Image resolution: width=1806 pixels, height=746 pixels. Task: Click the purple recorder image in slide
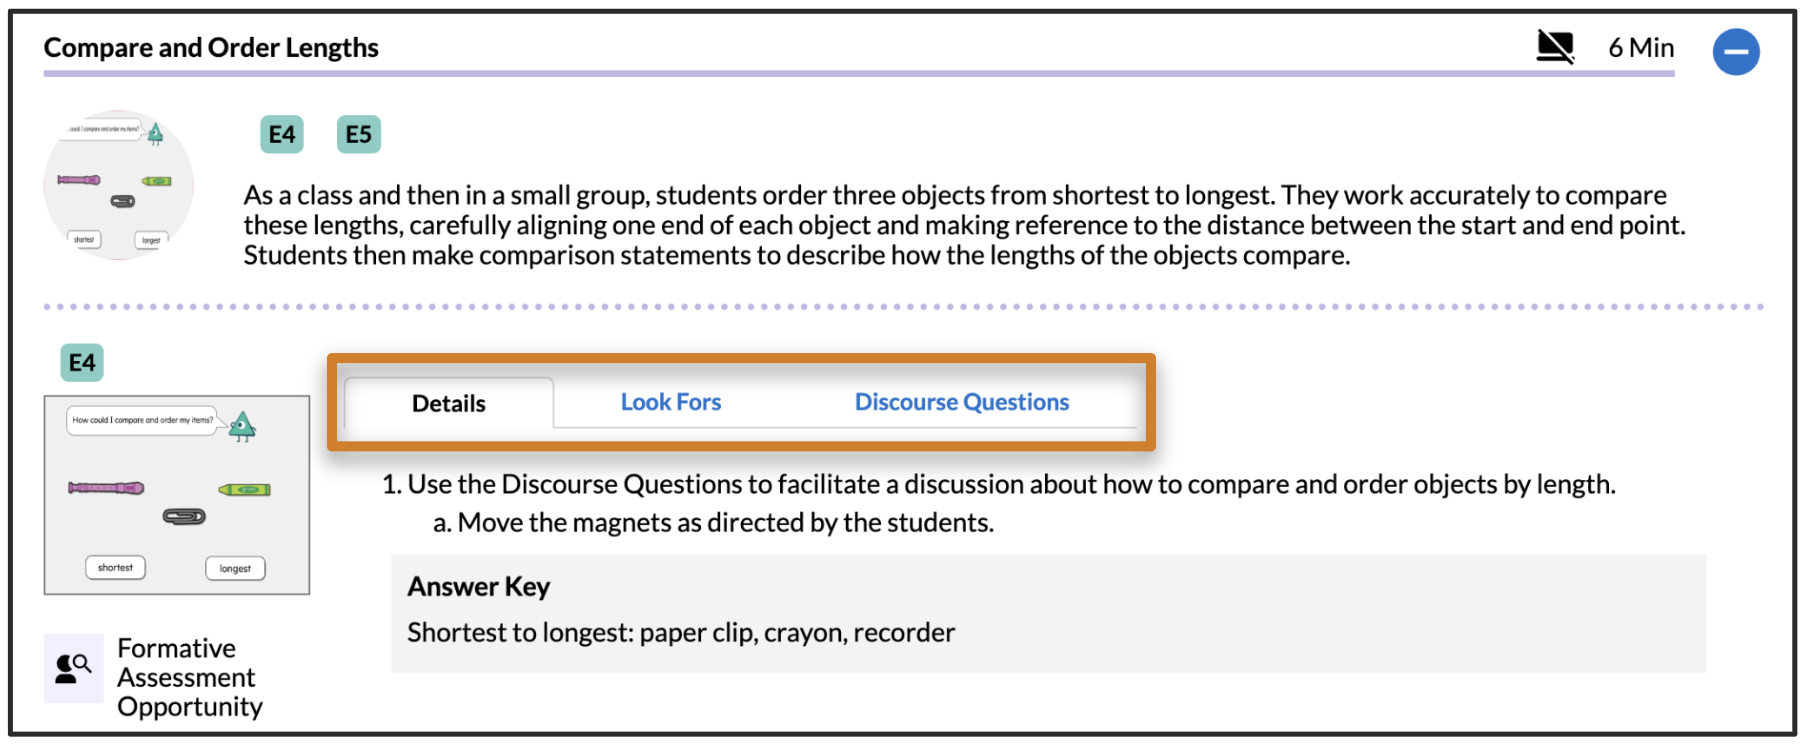[x=106, y=488]
